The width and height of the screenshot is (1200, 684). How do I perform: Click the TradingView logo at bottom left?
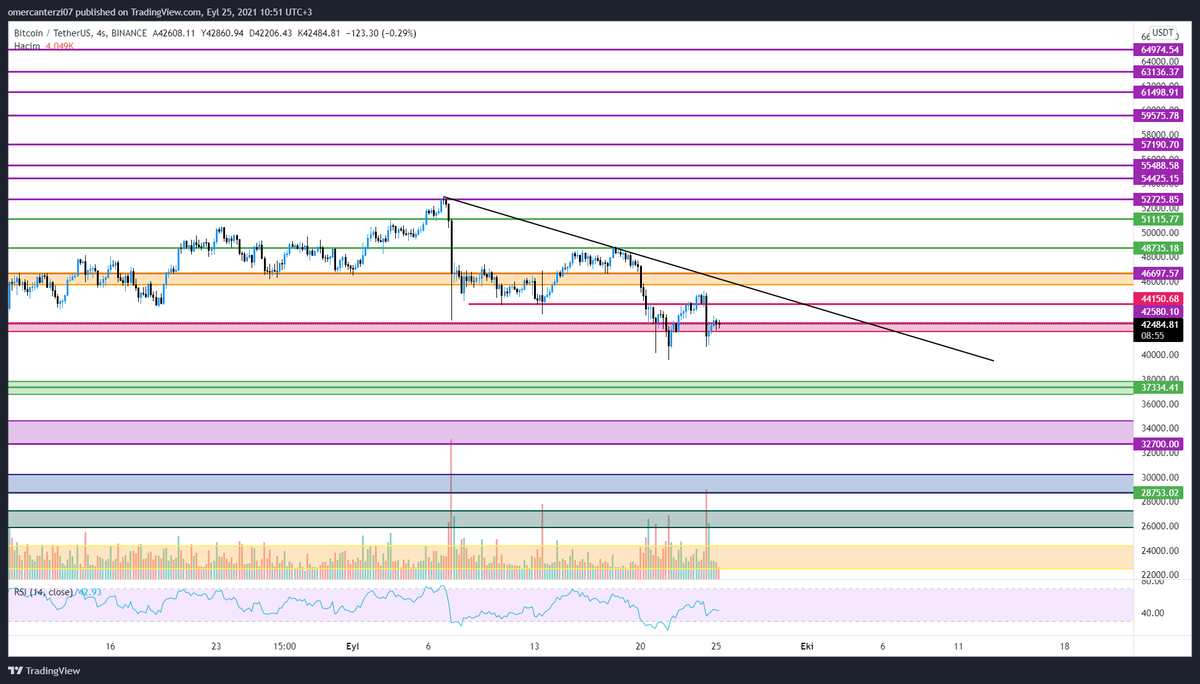[44, 671]
